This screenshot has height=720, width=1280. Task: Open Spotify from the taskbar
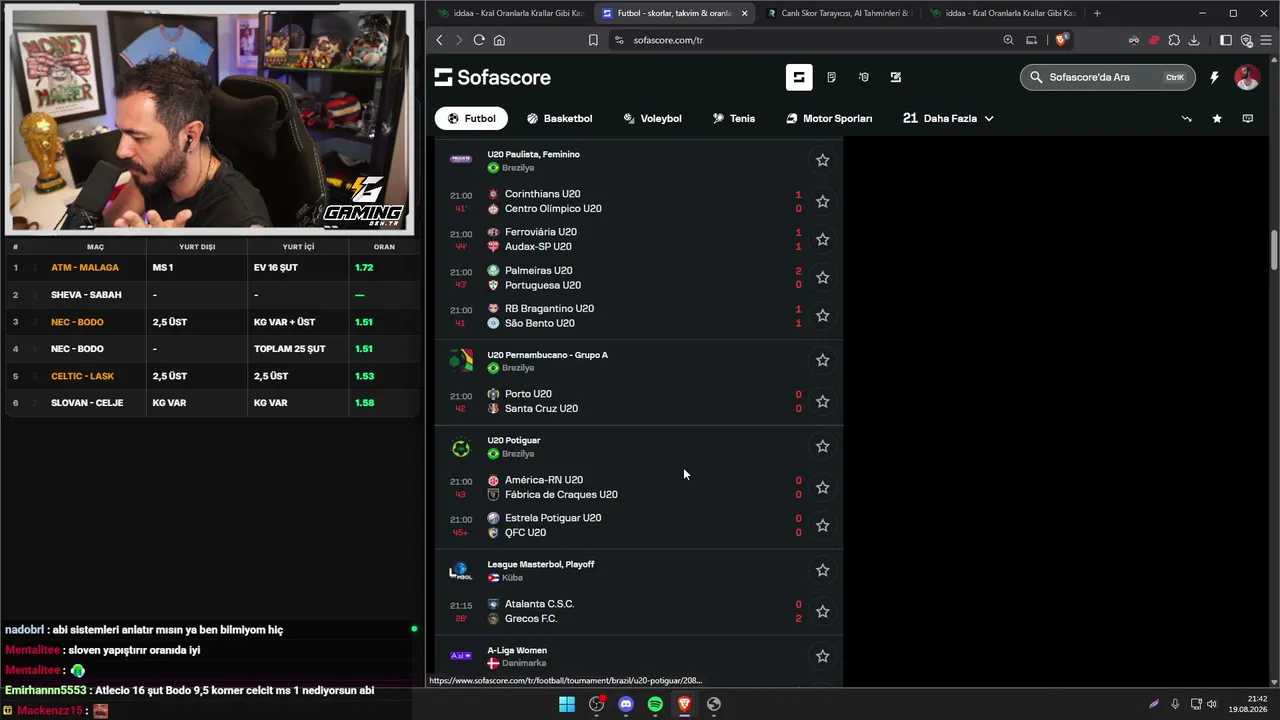point(655,704)
